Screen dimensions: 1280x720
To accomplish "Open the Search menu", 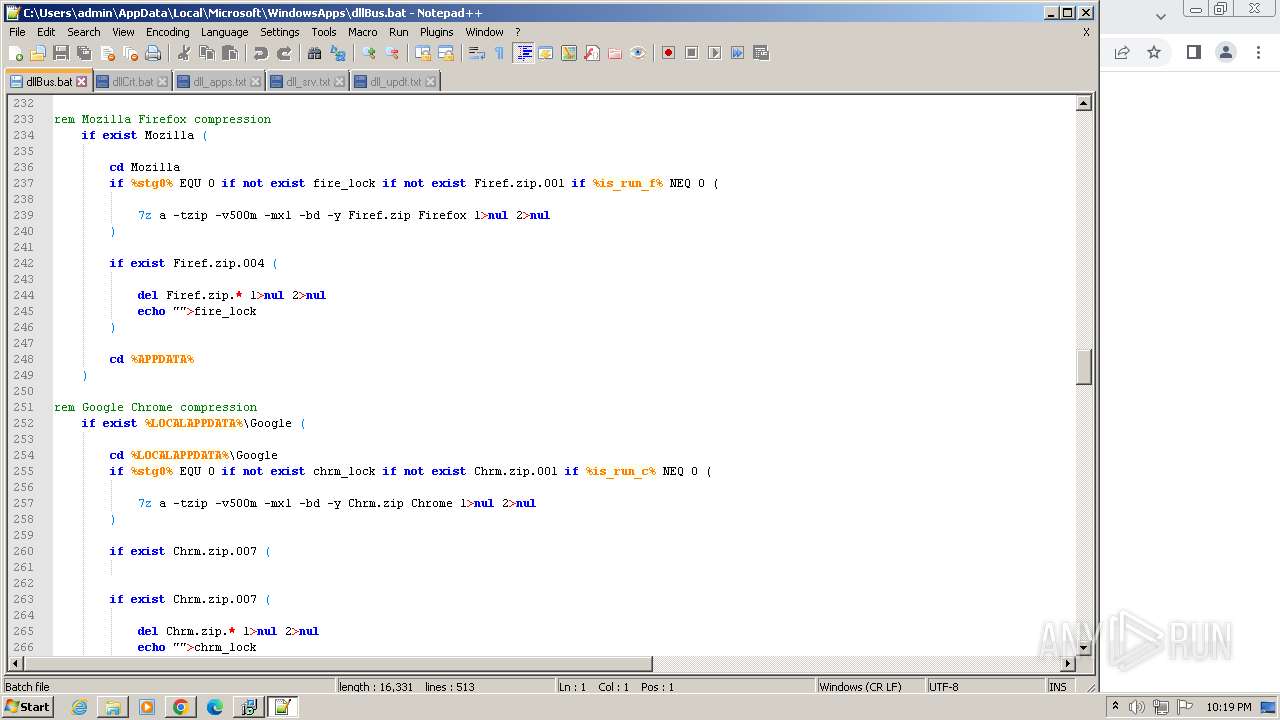I will click(84, 32).
